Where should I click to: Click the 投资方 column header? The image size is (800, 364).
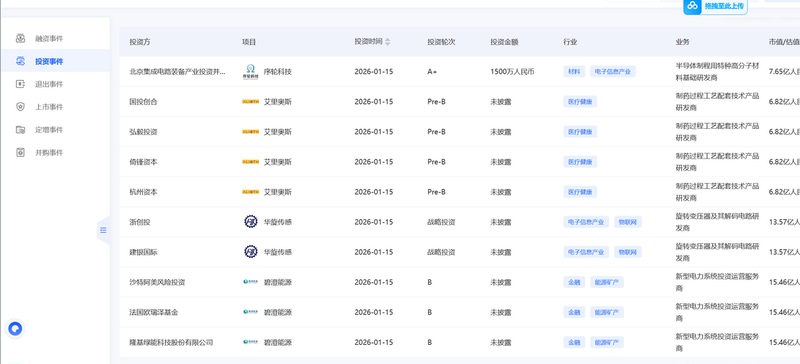[140, 42]
